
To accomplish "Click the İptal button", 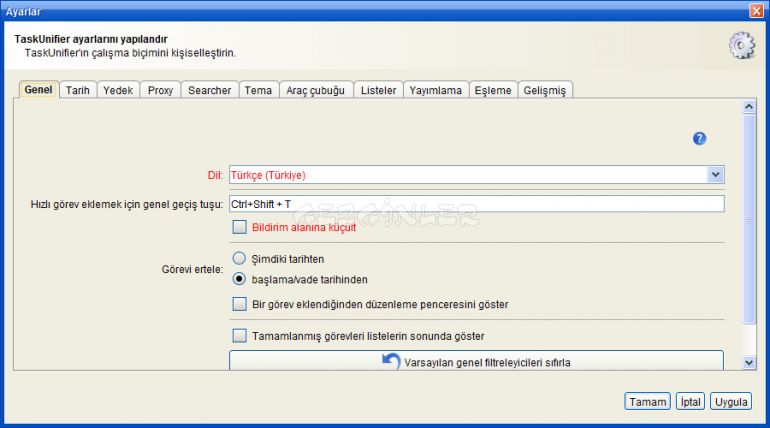I will (690, 401).
